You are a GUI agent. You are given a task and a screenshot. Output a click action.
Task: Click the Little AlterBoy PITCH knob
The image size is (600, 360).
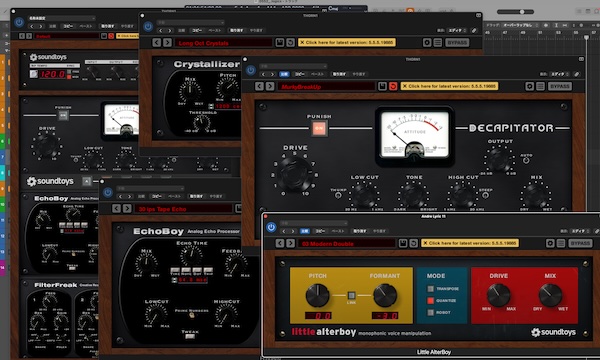317,295
